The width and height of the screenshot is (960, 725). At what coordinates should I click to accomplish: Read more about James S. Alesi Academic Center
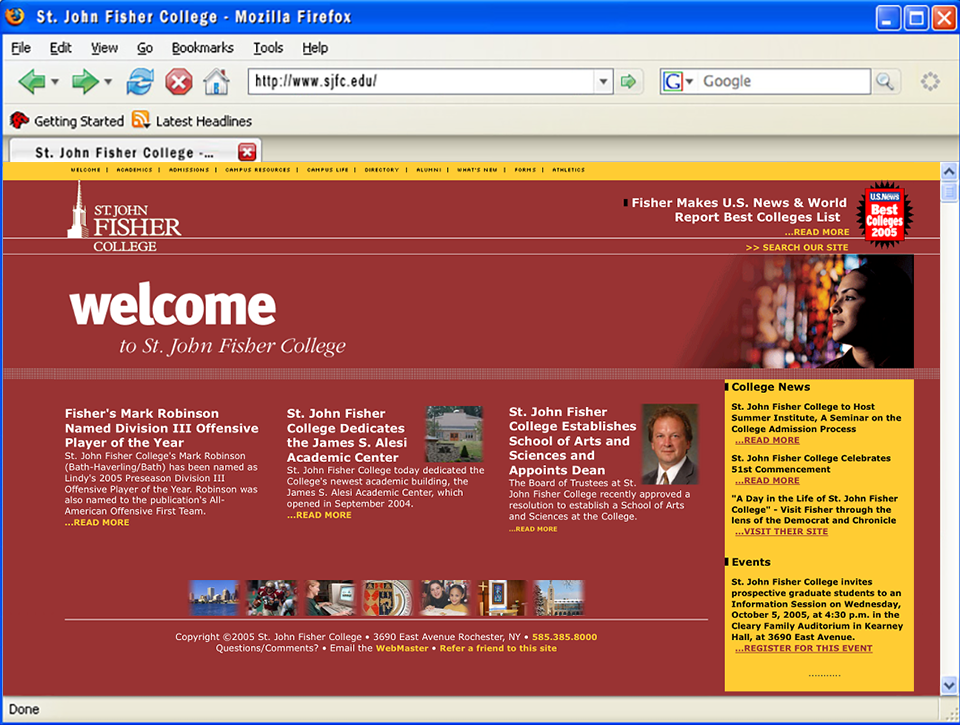pos(319,515)
